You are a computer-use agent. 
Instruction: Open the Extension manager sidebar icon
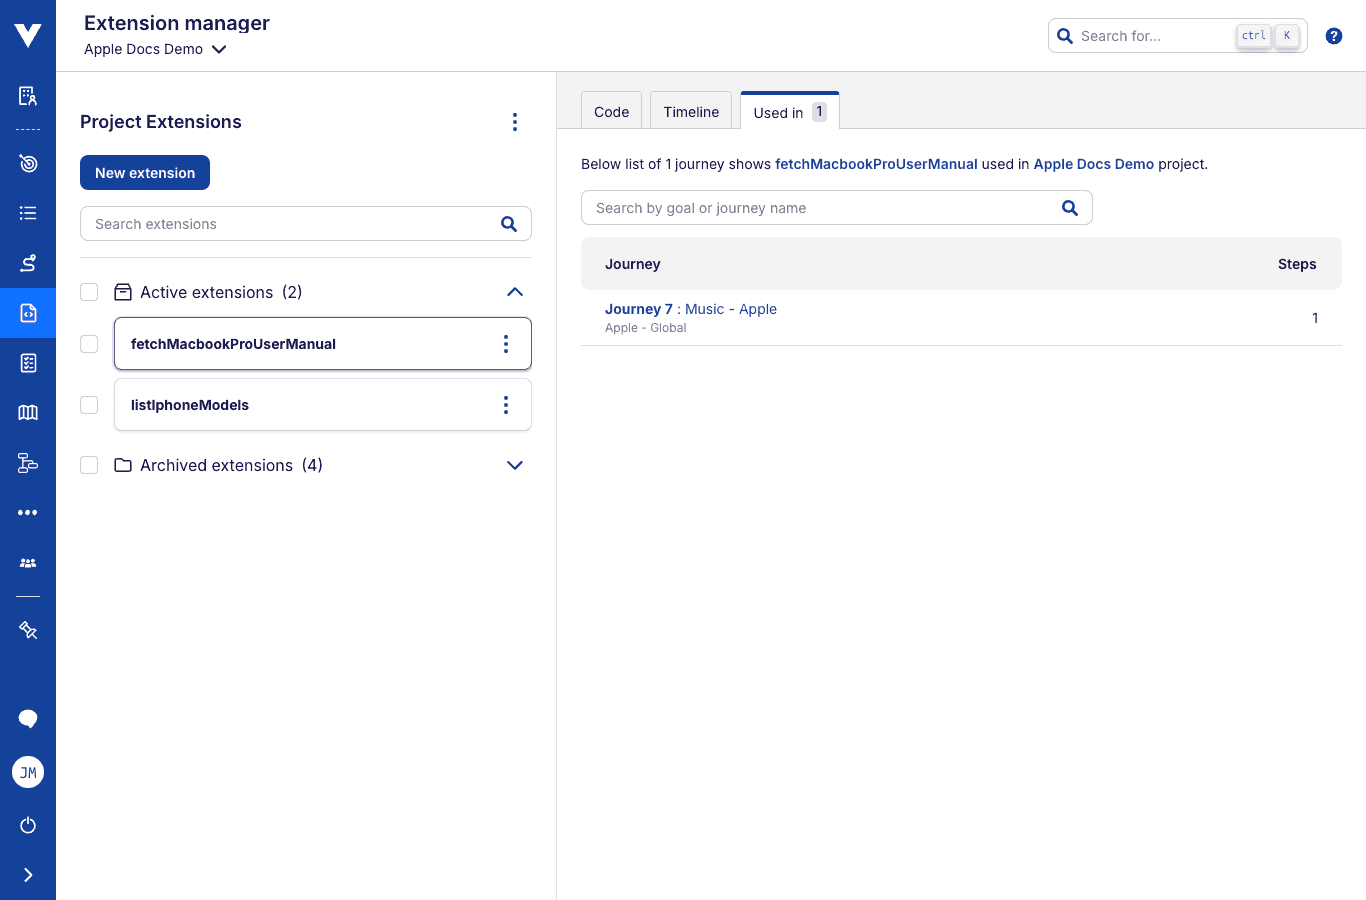point(28,313)
